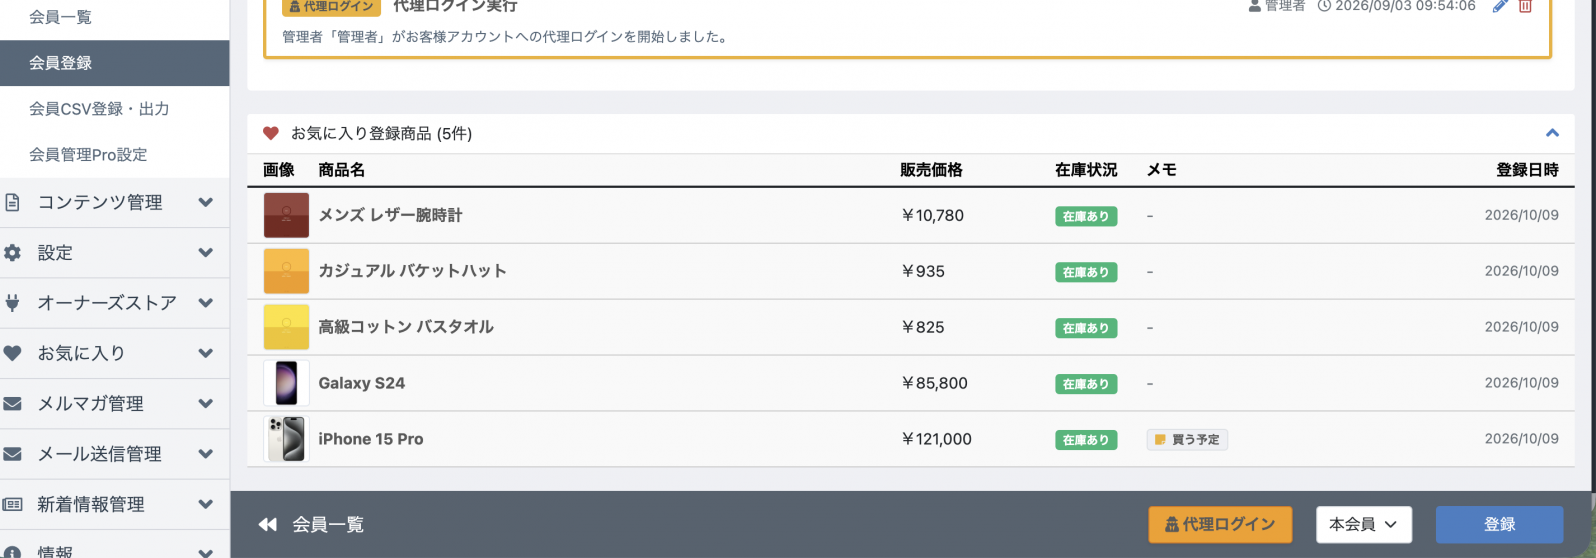The image size is (1596, 558).
Task: Go back via 会員一覧 footer link
Action: (328, 525)
